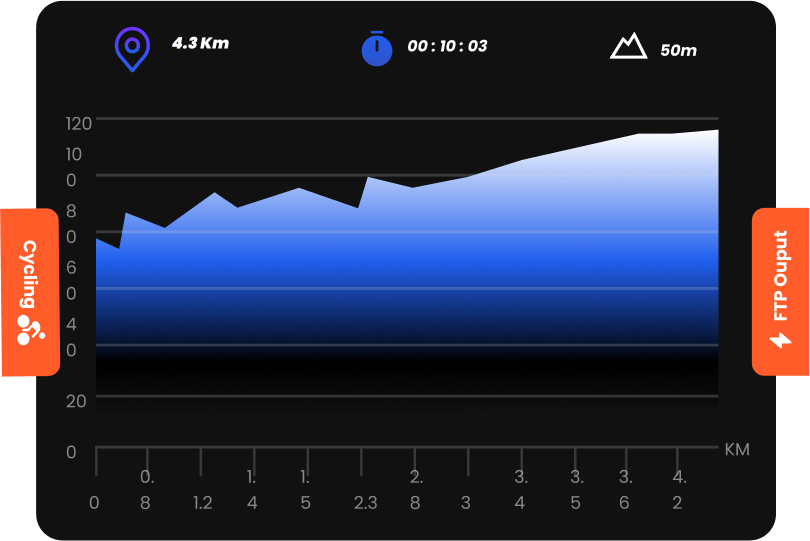This screenshot has height=541, width=810.
Task: Click the blue stopwatch icon
Action: pos(376,49)
